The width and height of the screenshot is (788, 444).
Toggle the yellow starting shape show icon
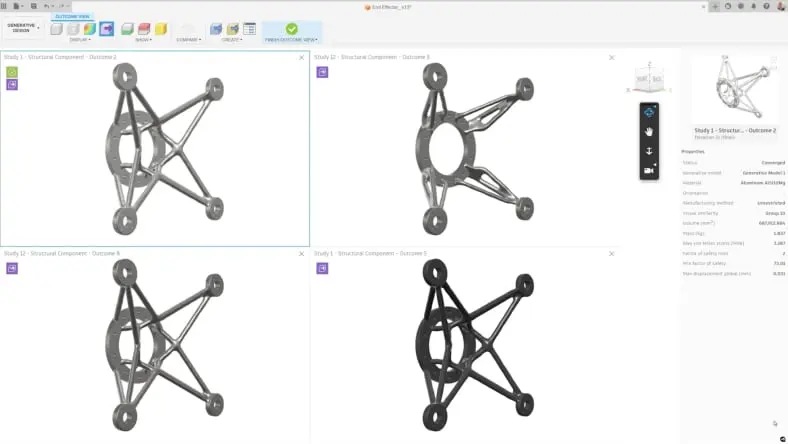[161, 29]
